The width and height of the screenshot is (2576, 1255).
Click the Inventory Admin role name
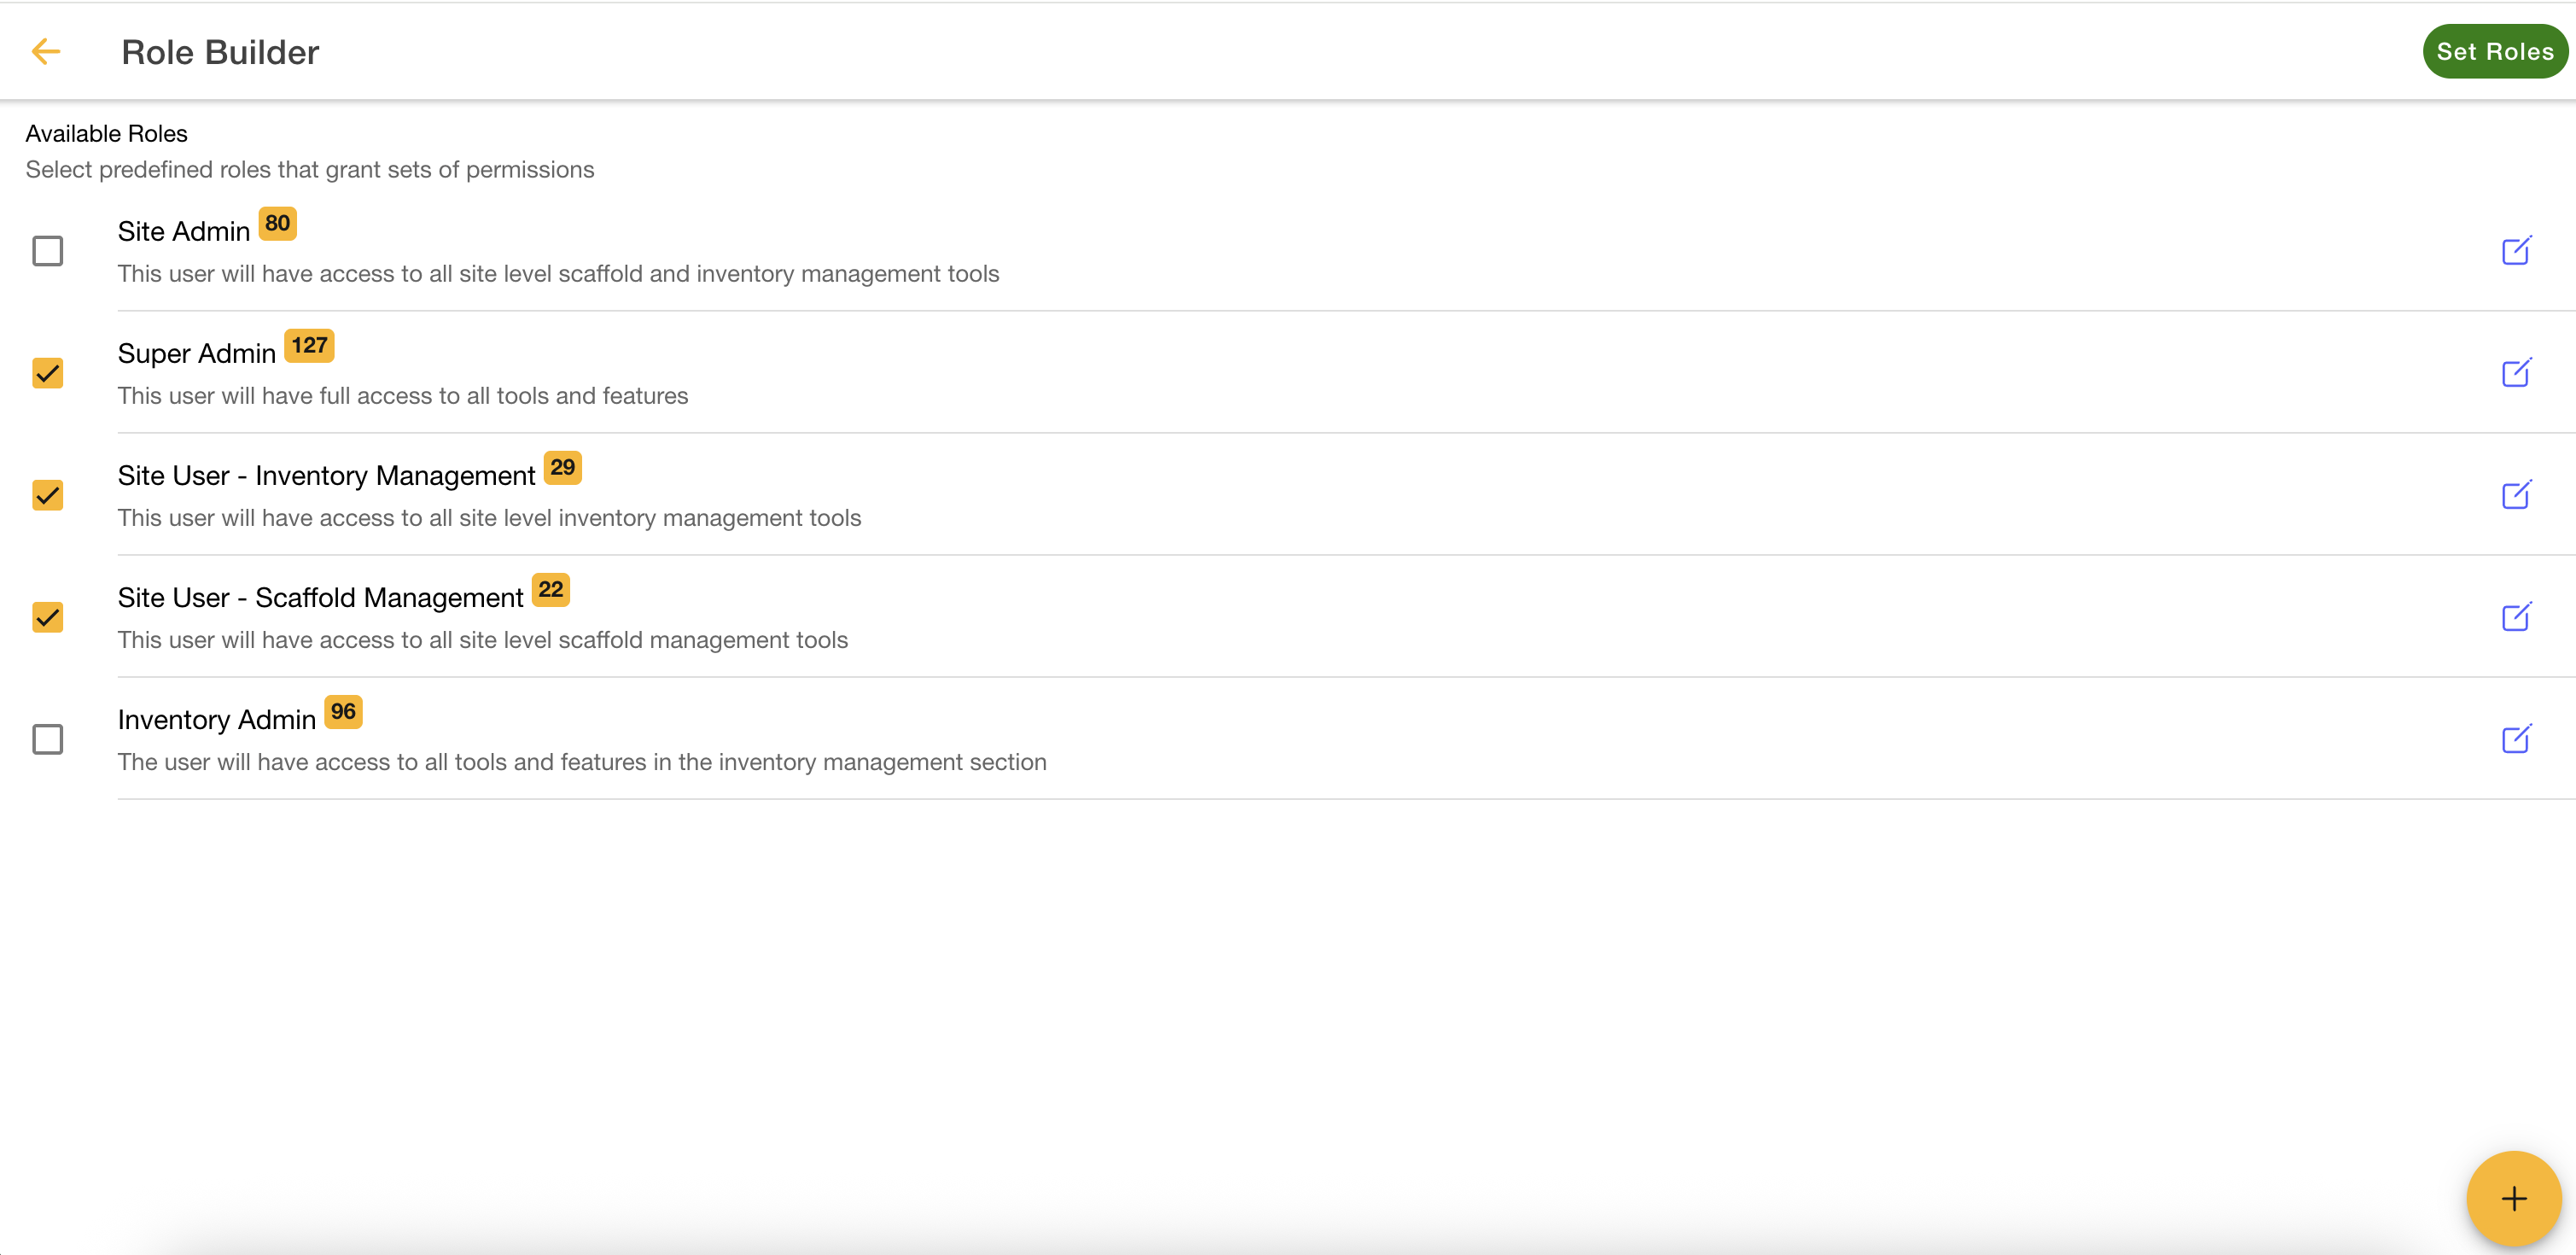pos(217,719)
